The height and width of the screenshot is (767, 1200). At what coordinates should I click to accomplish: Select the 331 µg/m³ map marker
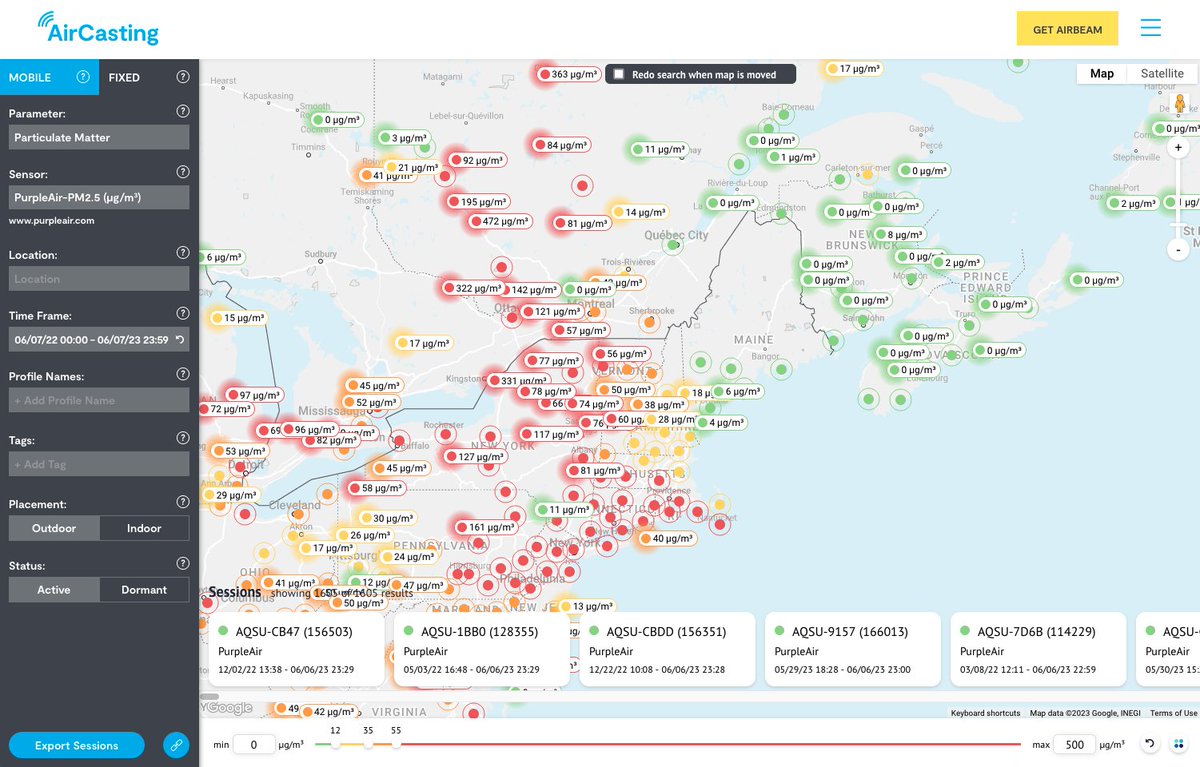coord(516,381)
